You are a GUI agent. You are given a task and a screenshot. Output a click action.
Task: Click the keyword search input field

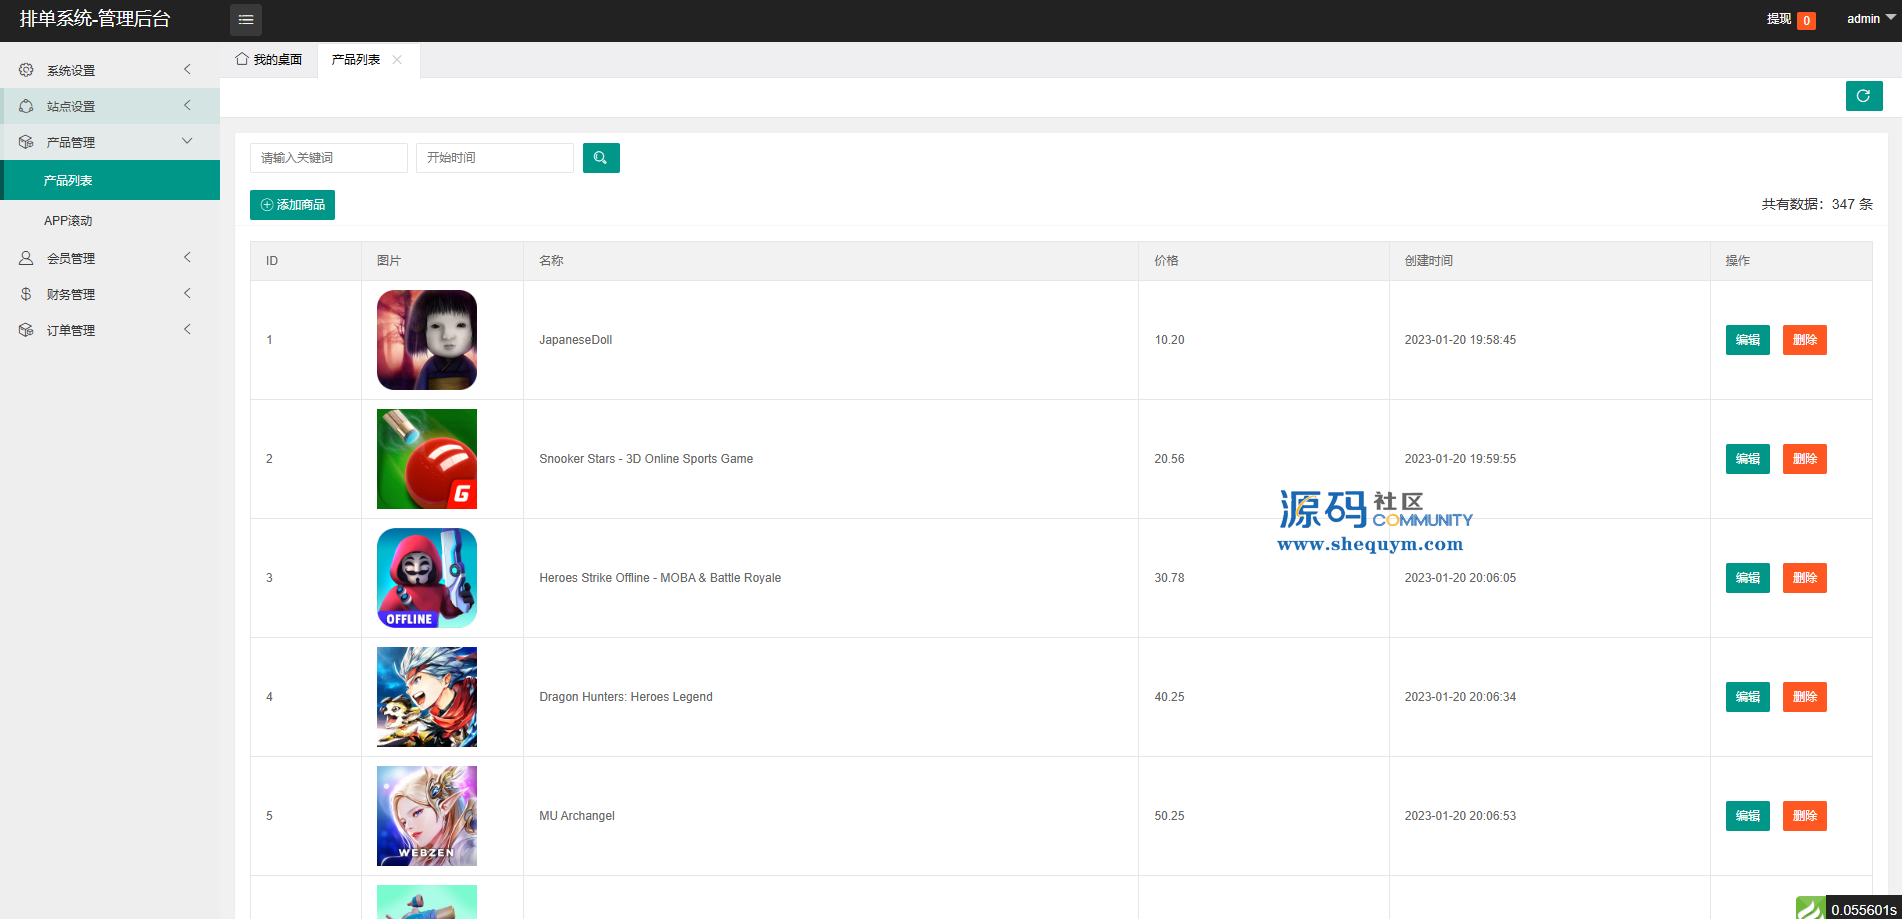328,158
